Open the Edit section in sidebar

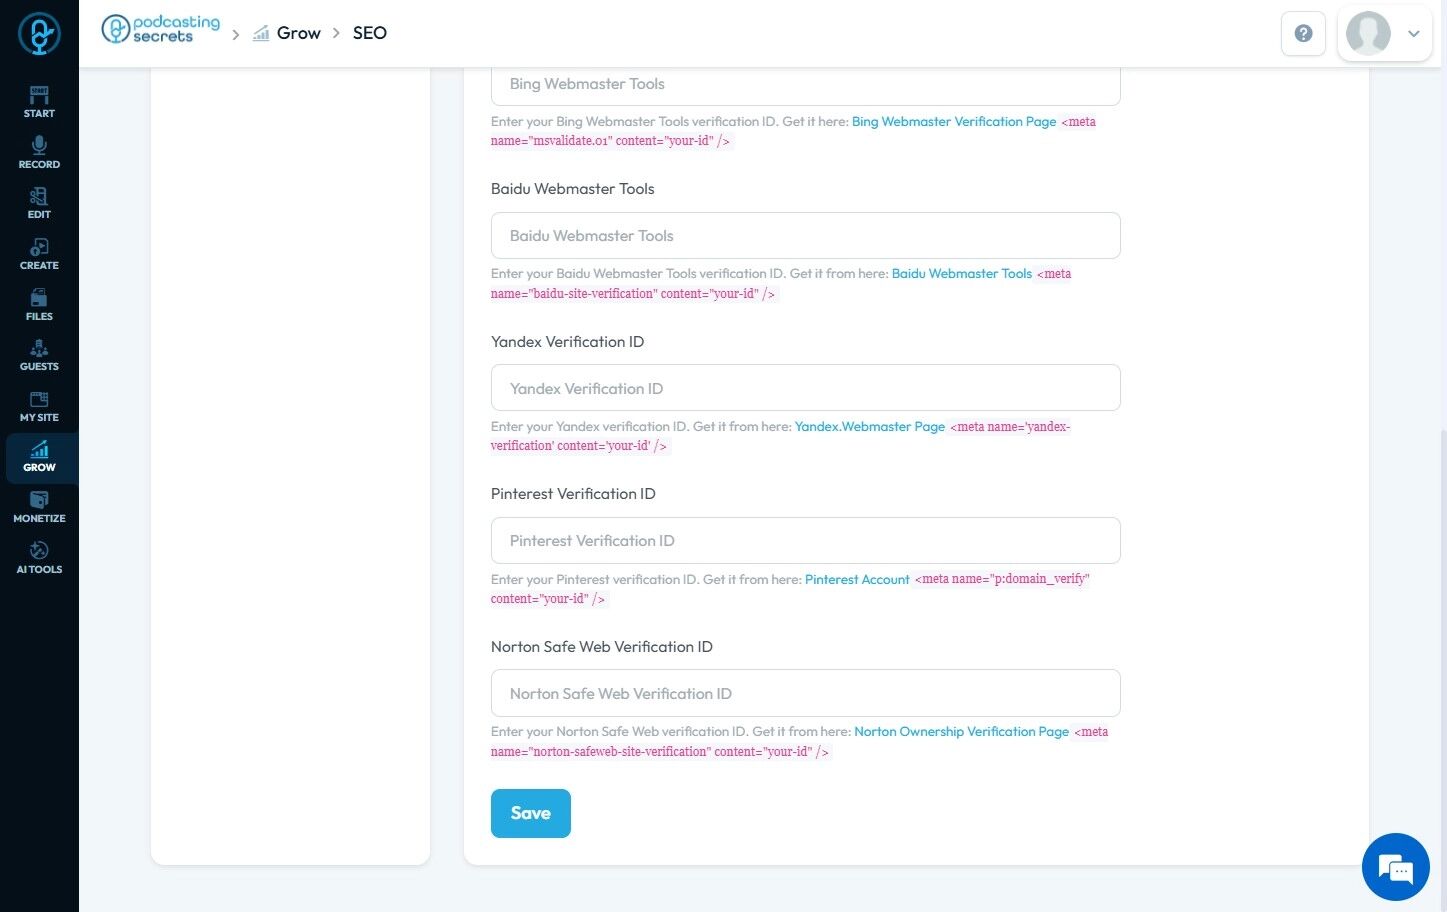coord(39,203)
